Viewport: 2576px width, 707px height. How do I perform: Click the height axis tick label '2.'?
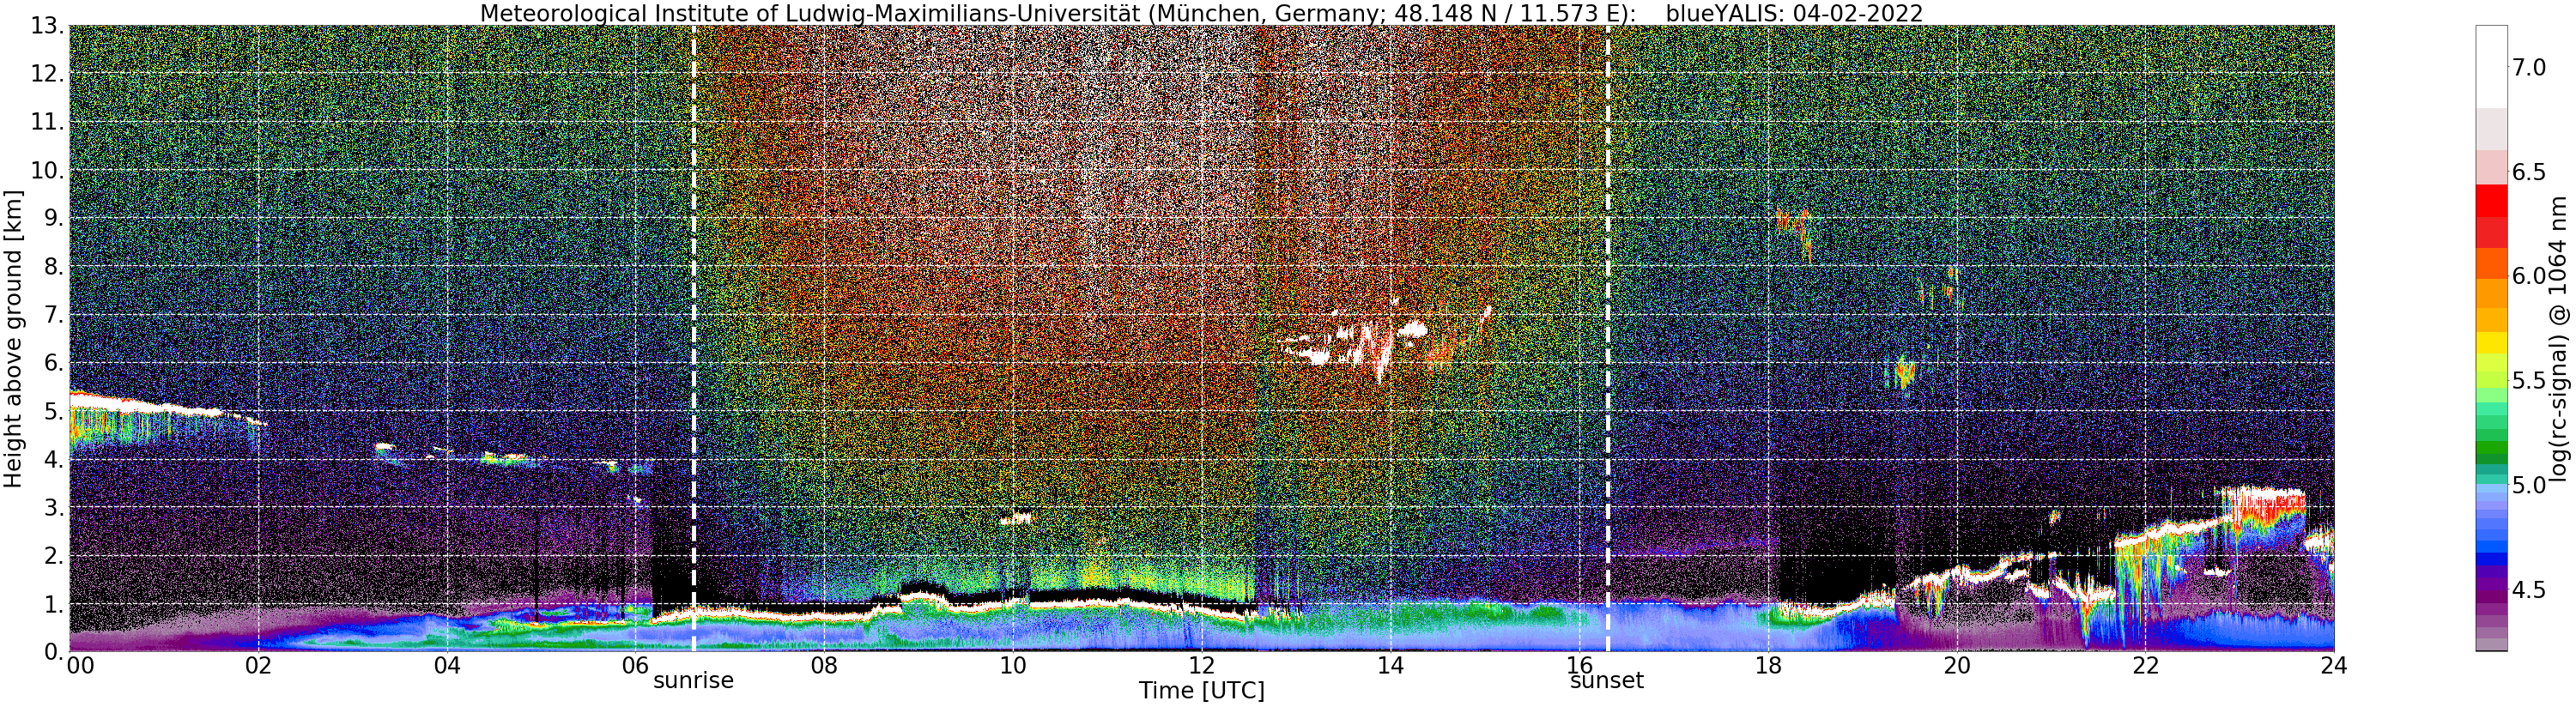click(x=54, y=554)
